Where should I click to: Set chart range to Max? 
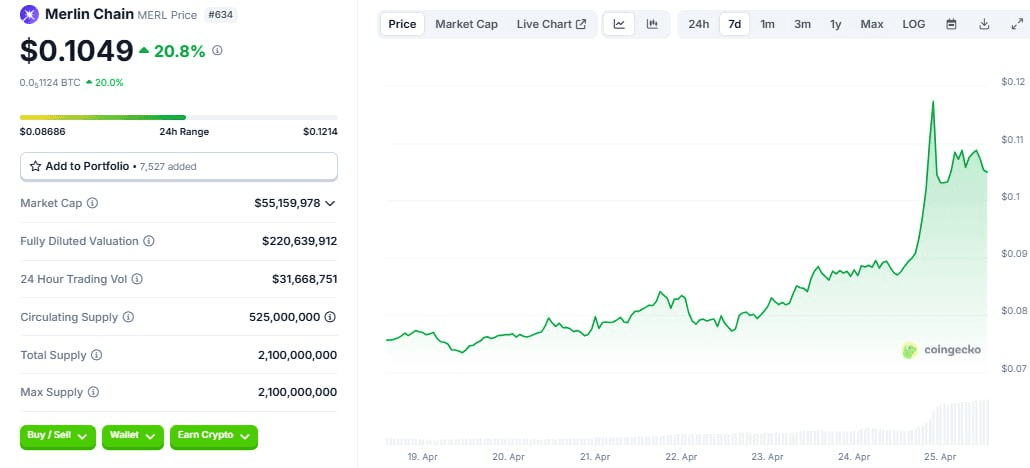[872, 24]
